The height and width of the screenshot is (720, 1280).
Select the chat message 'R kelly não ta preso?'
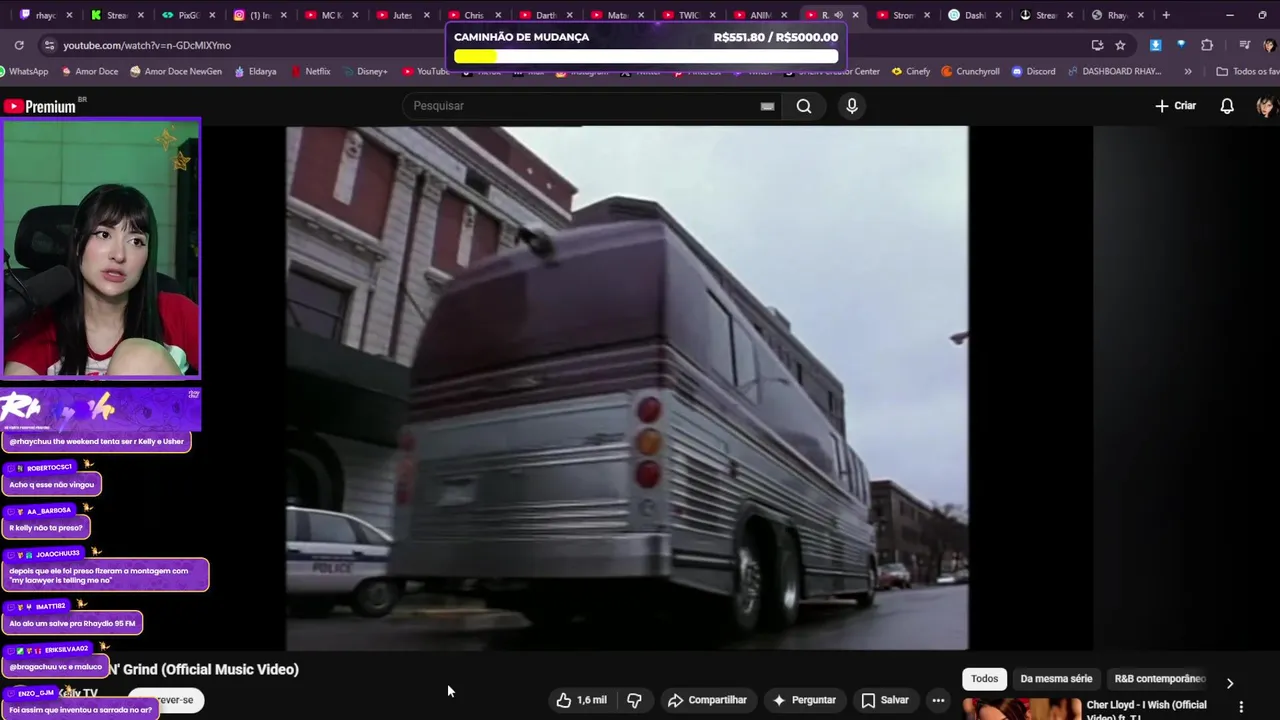pos(46,528)
